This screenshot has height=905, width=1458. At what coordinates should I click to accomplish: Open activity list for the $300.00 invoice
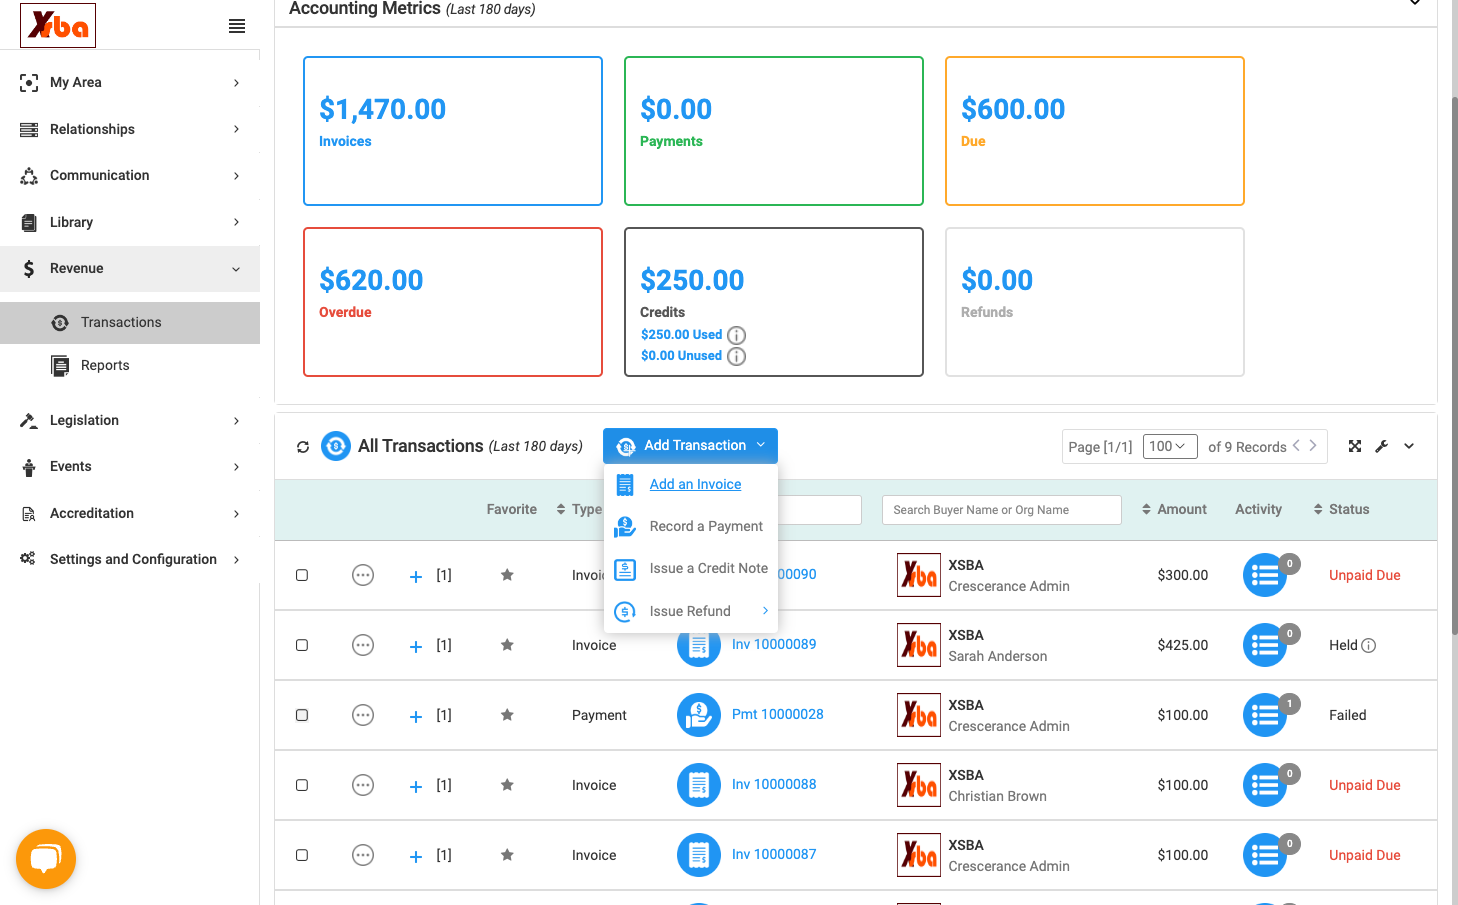pyautogui.click(x=1265, y=575)
